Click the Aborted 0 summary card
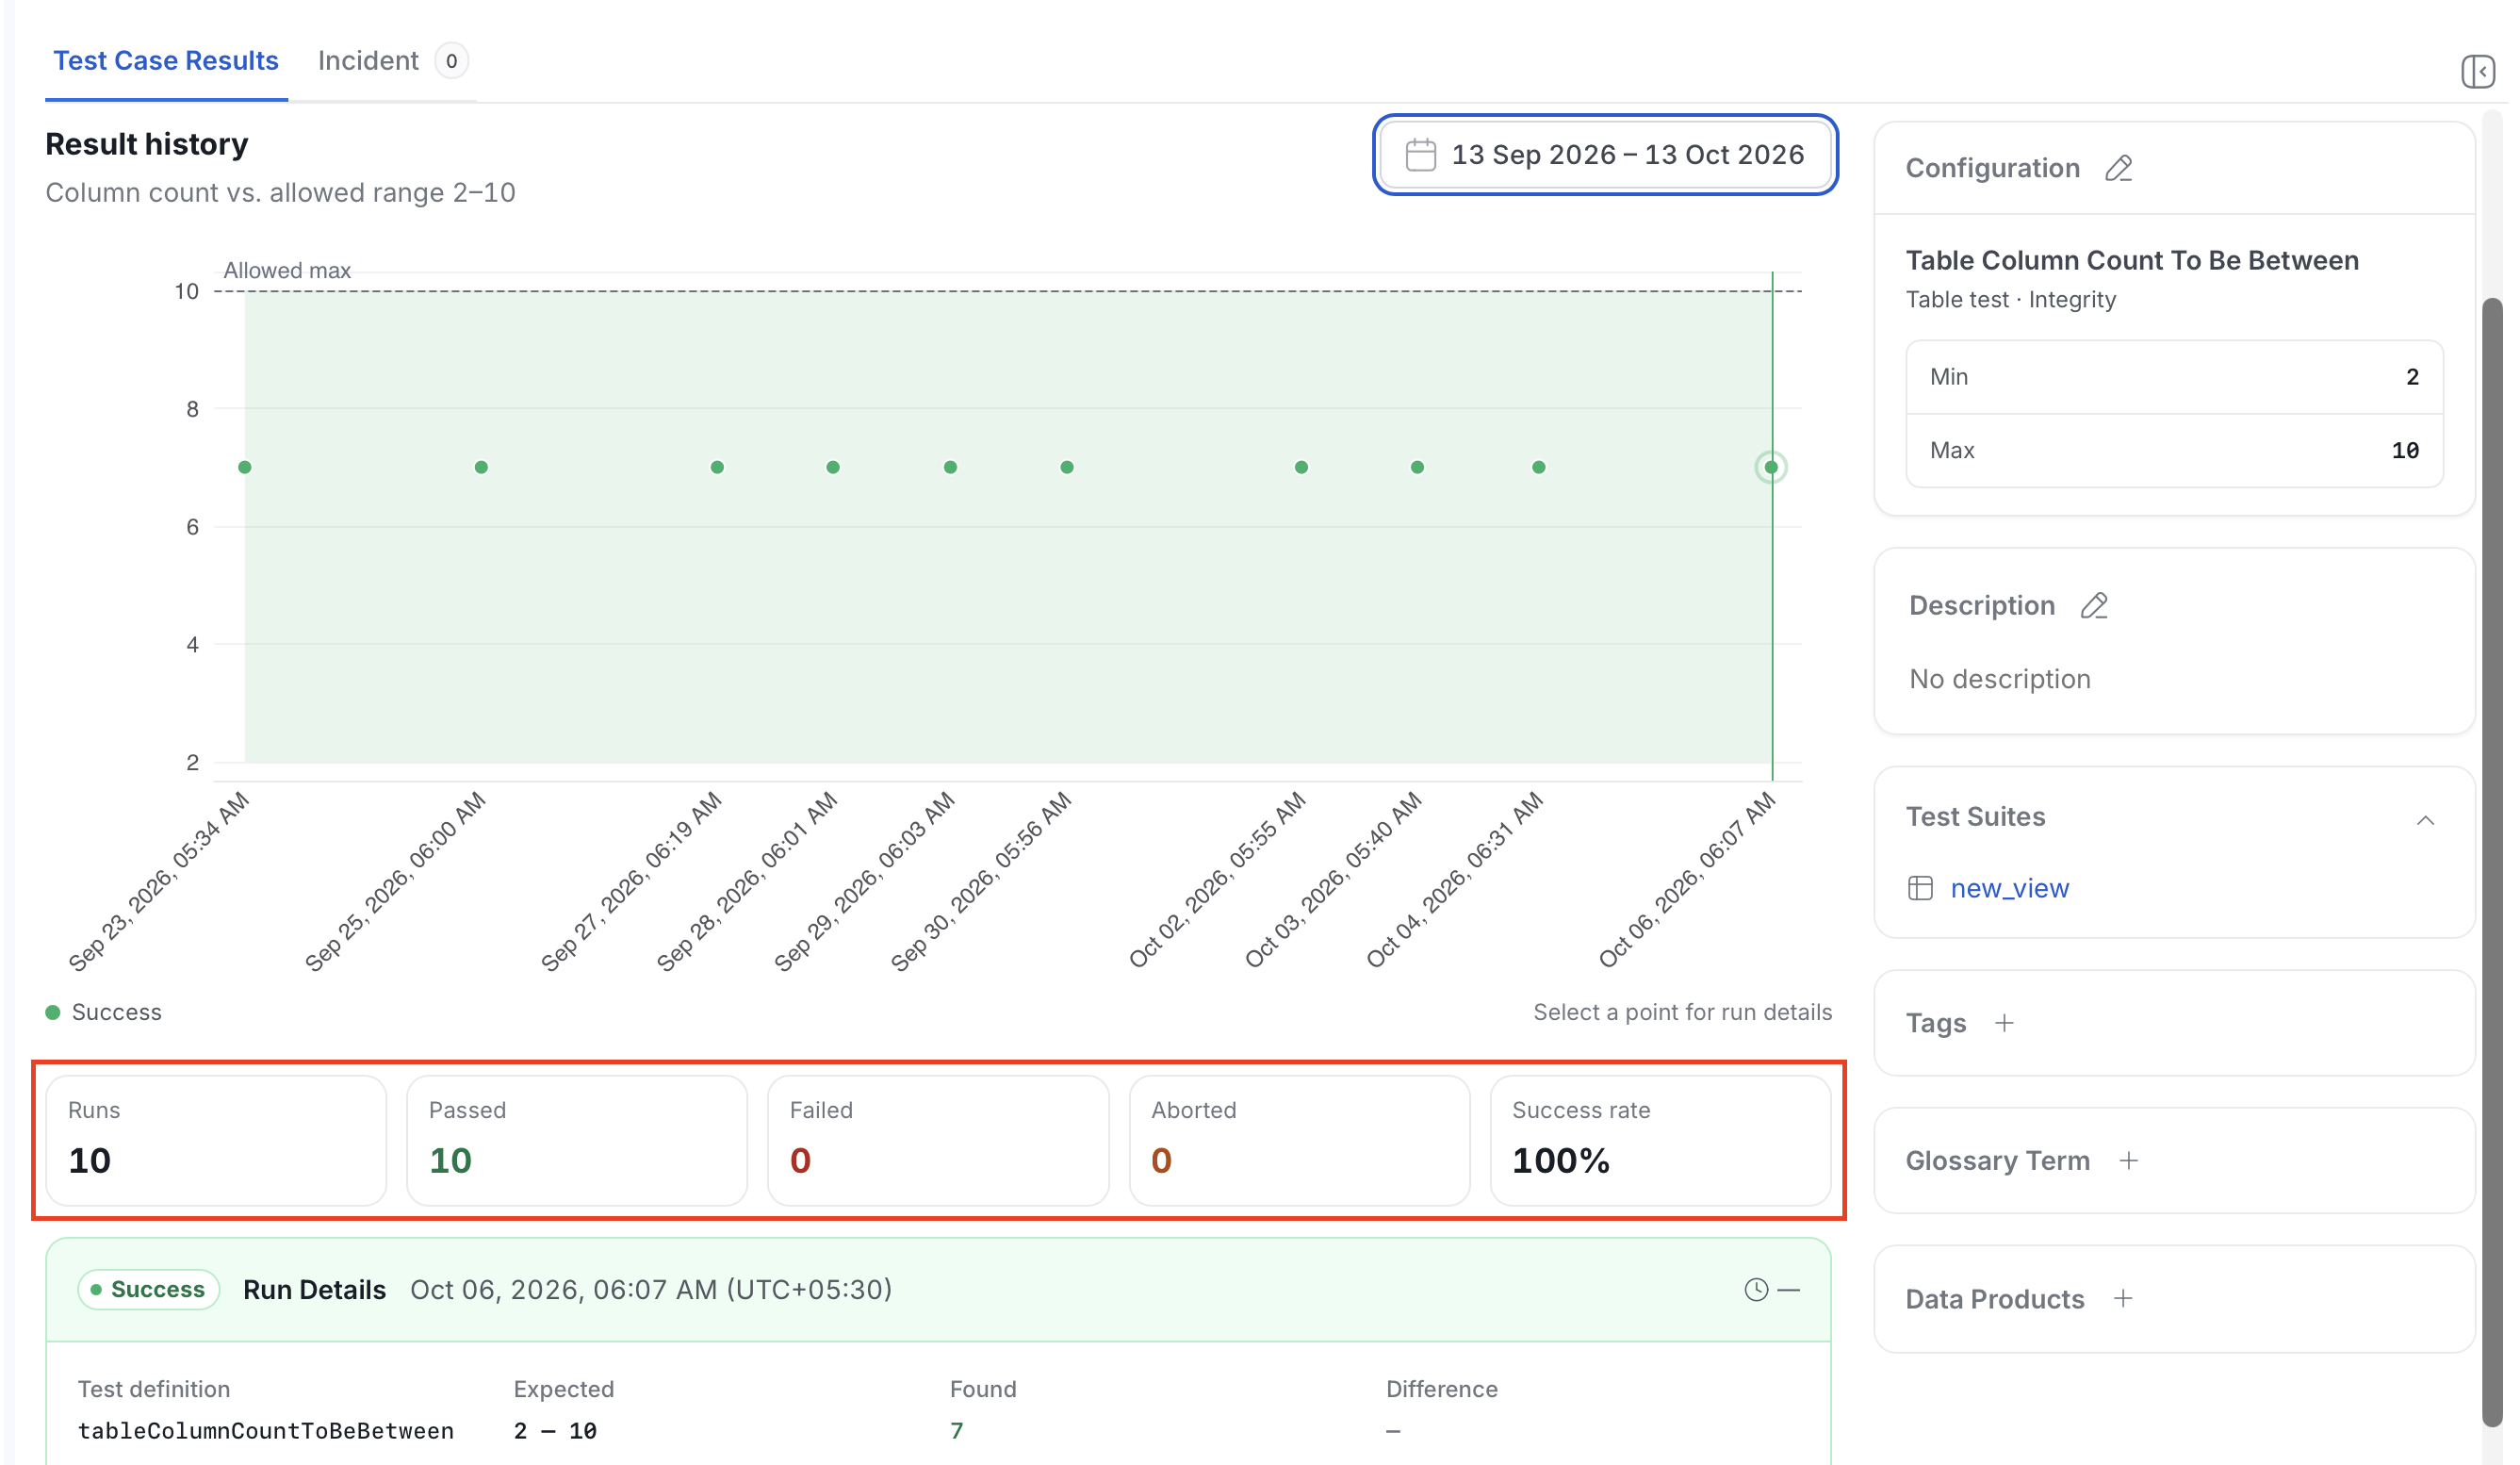This screenshot has height=1465, width=2520. [1299, 1140]
